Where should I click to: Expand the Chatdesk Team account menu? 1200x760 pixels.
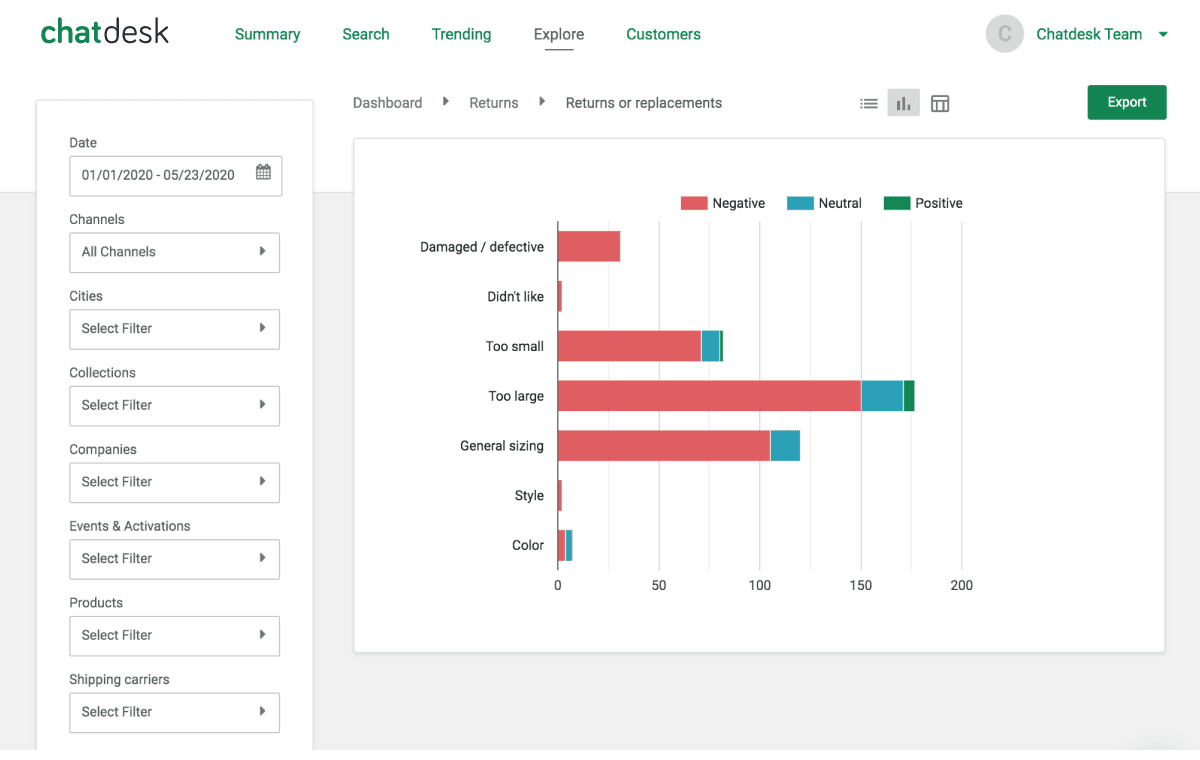(x=1162, y=33)
